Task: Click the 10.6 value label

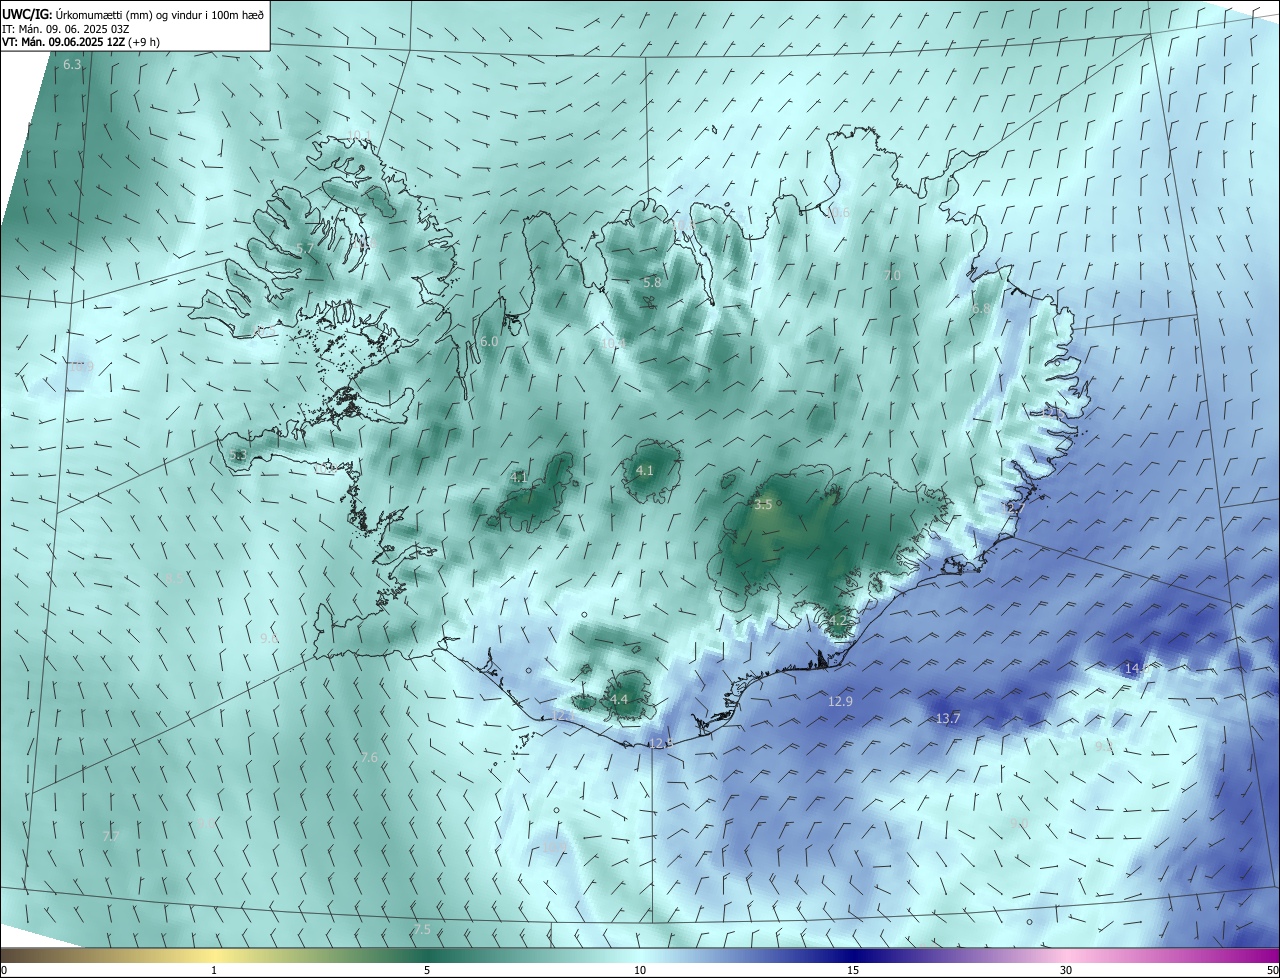Action: point(838,212)
